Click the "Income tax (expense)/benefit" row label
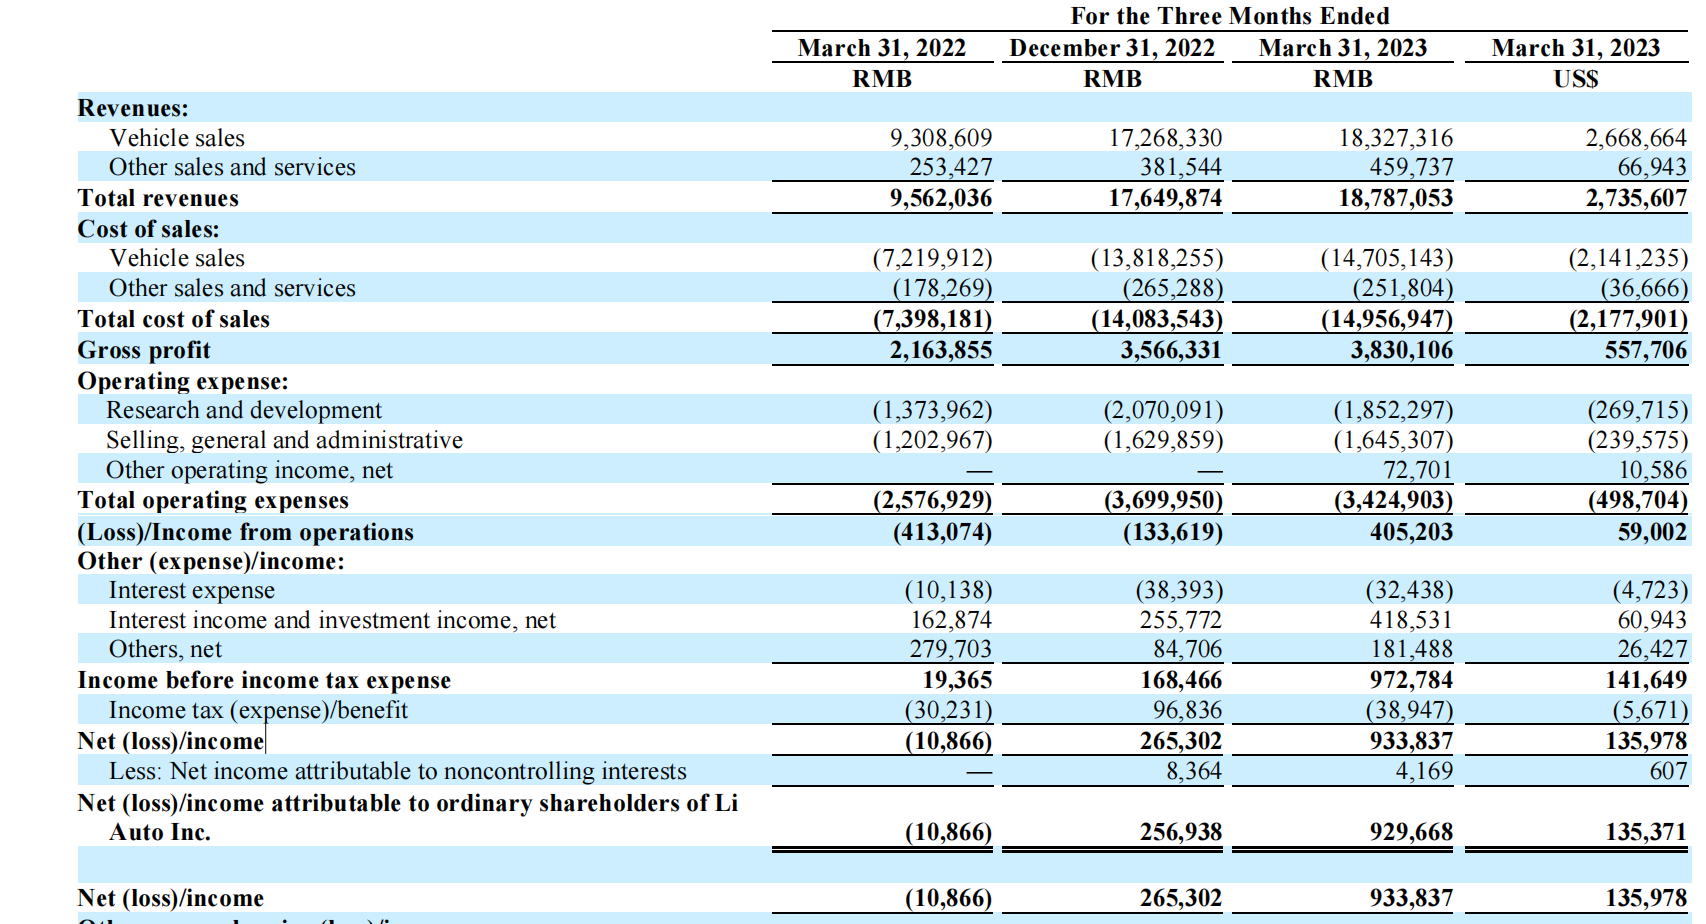This screenshot has height=924, width=1706. pos(258,710)
